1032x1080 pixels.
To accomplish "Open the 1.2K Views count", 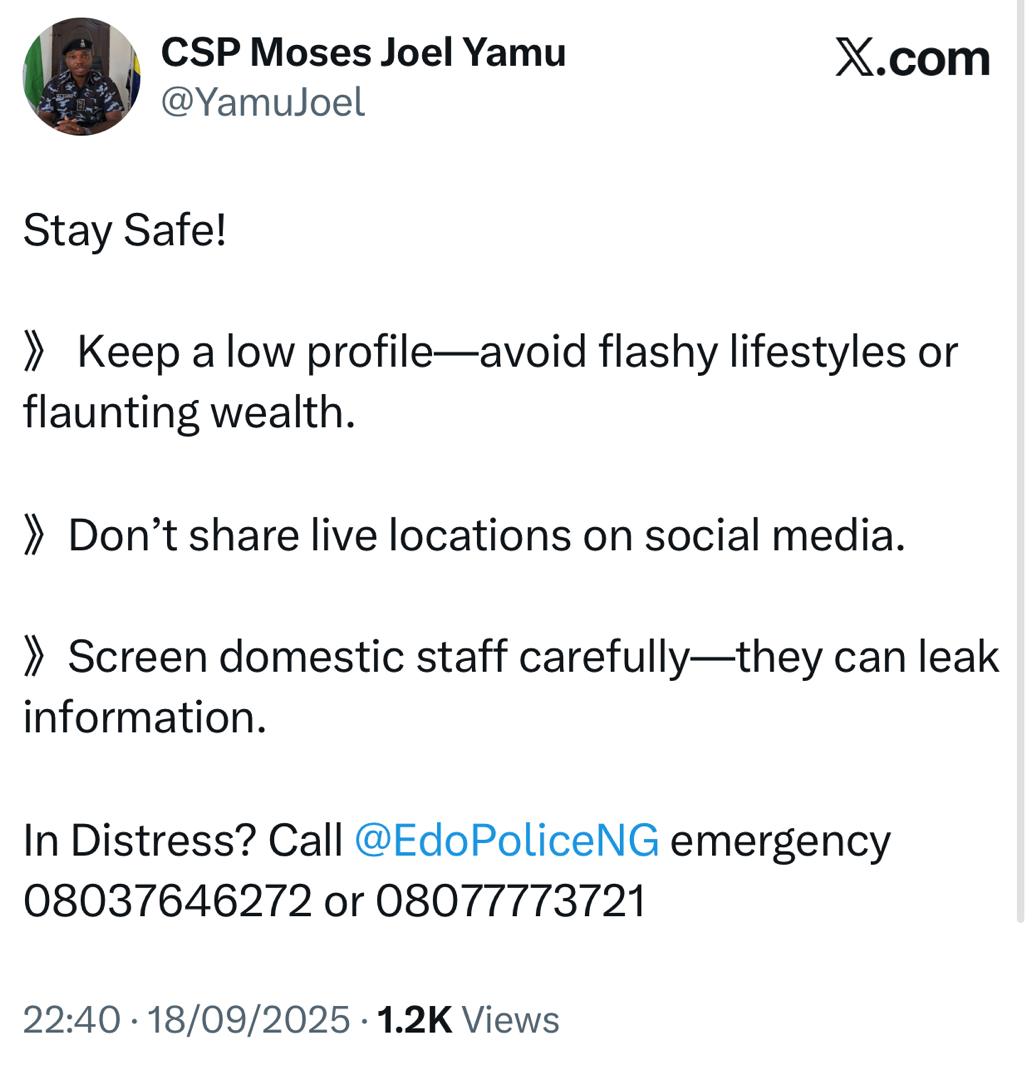I will (466, 1020).
